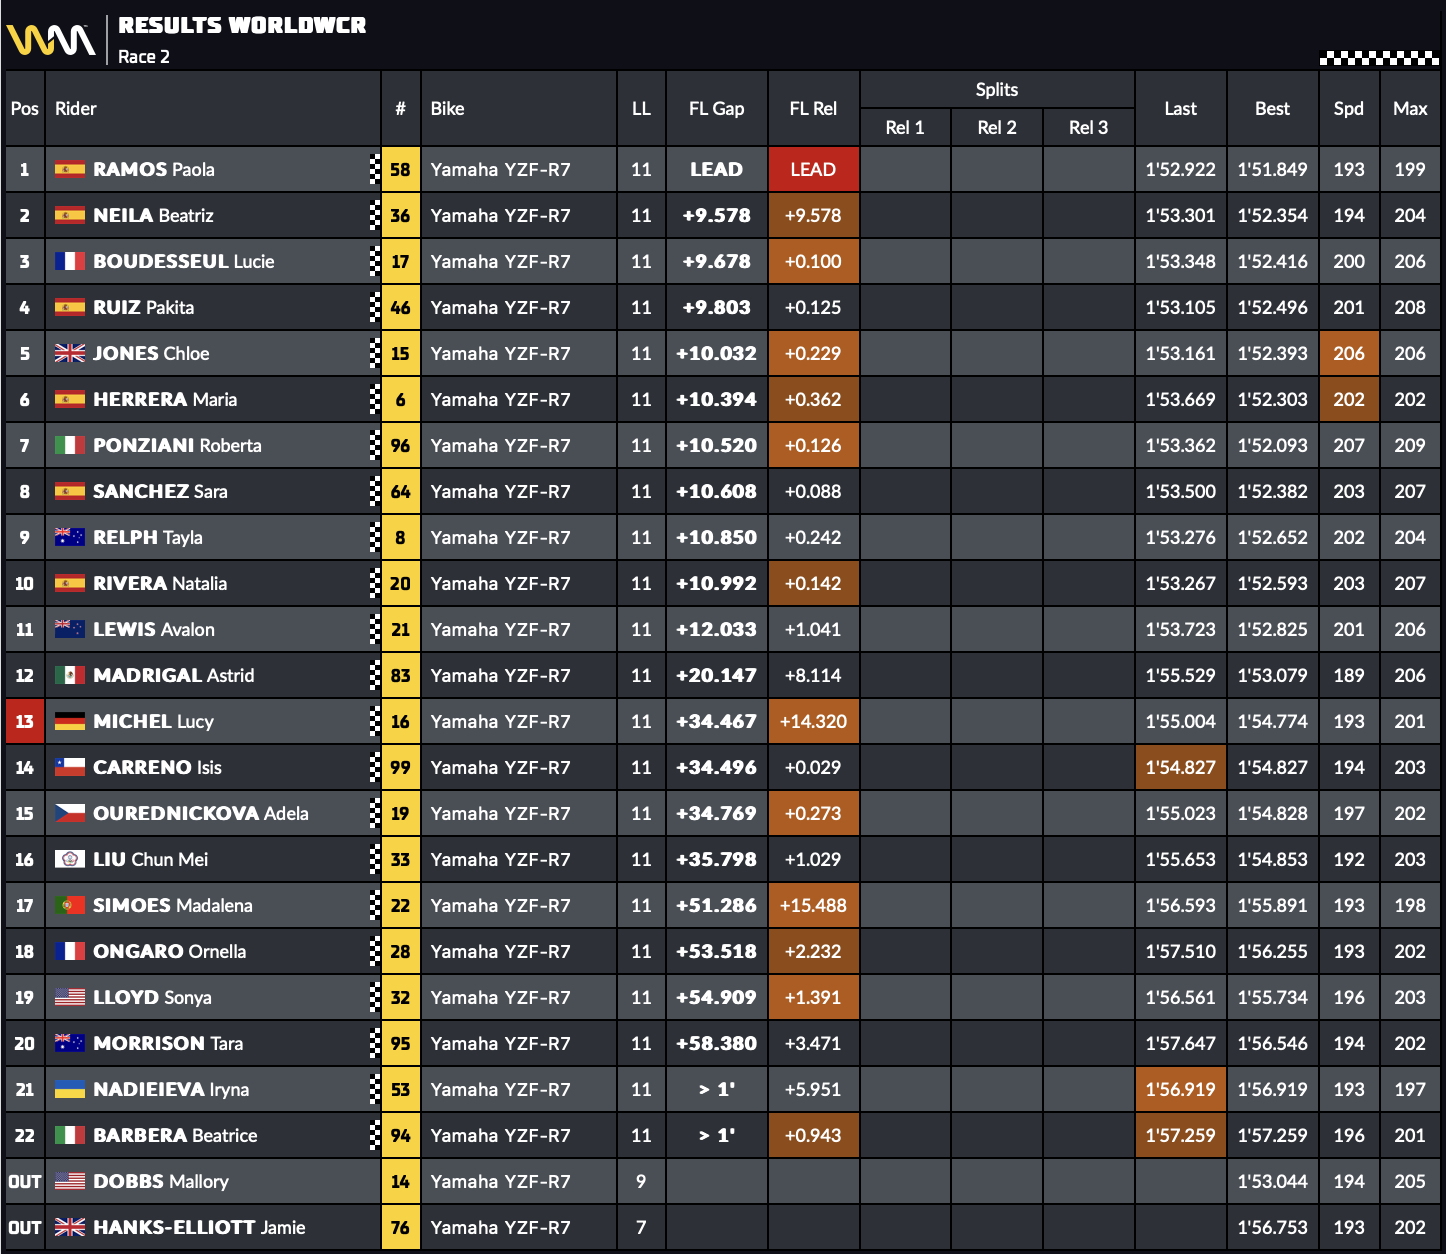Screen dimensions: 1446x1254
Task: Click the red LEAD cell in FL Rel
Action: [x=813, y=169]
